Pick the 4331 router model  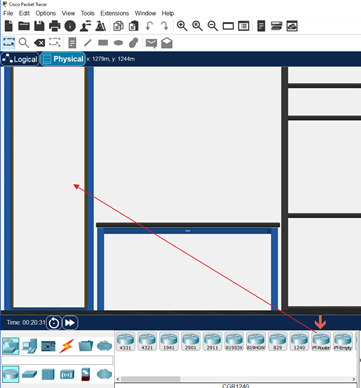(126, 341)
